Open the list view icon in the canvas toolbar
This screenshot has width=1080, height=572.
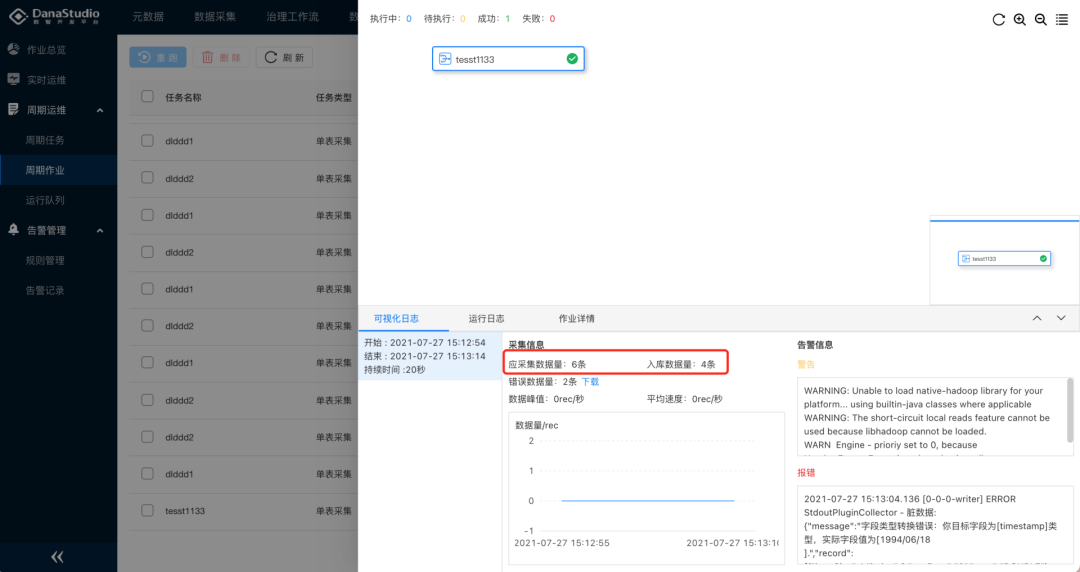coord(1062,19)
